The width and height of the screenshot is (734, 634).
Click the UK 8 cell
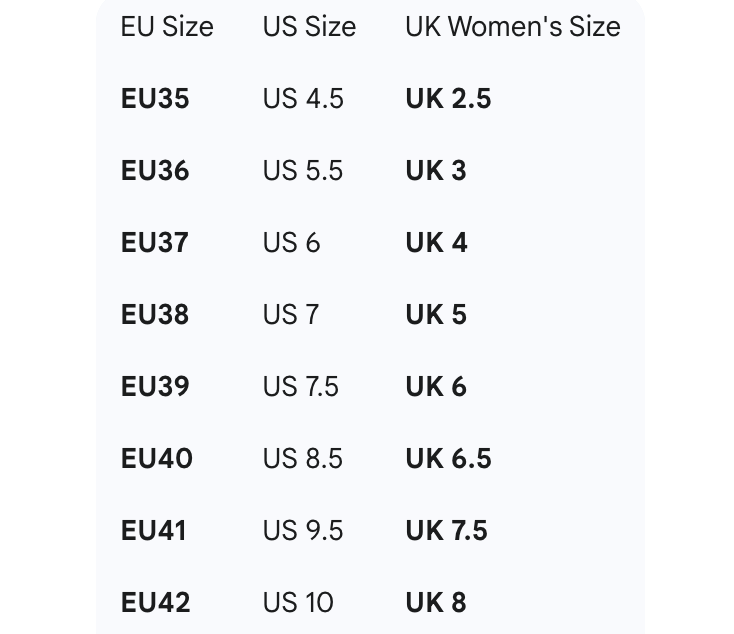click(436, 603)
